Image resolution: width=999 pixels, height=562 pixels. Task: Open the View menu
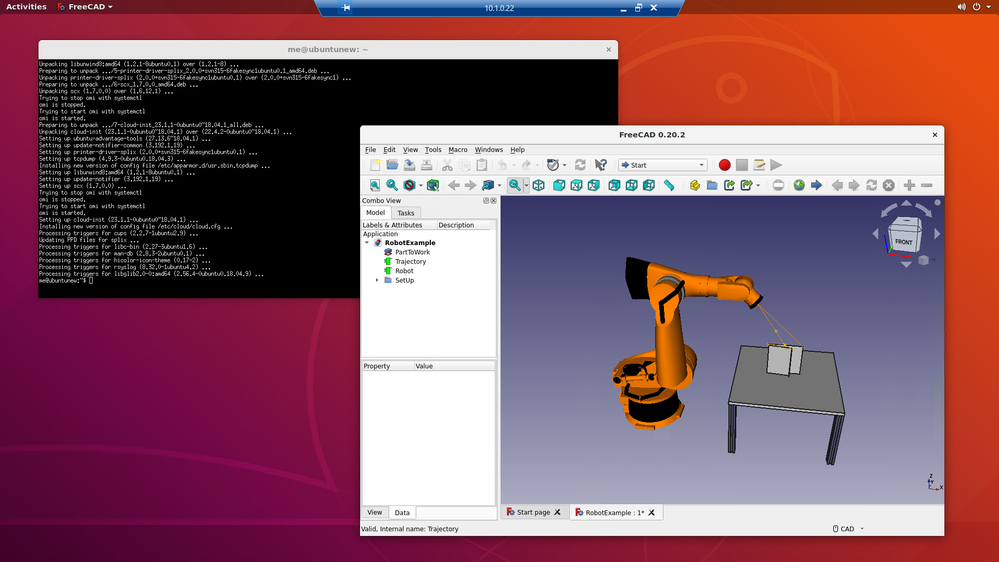pyautogui.click(x=410, y=150)
